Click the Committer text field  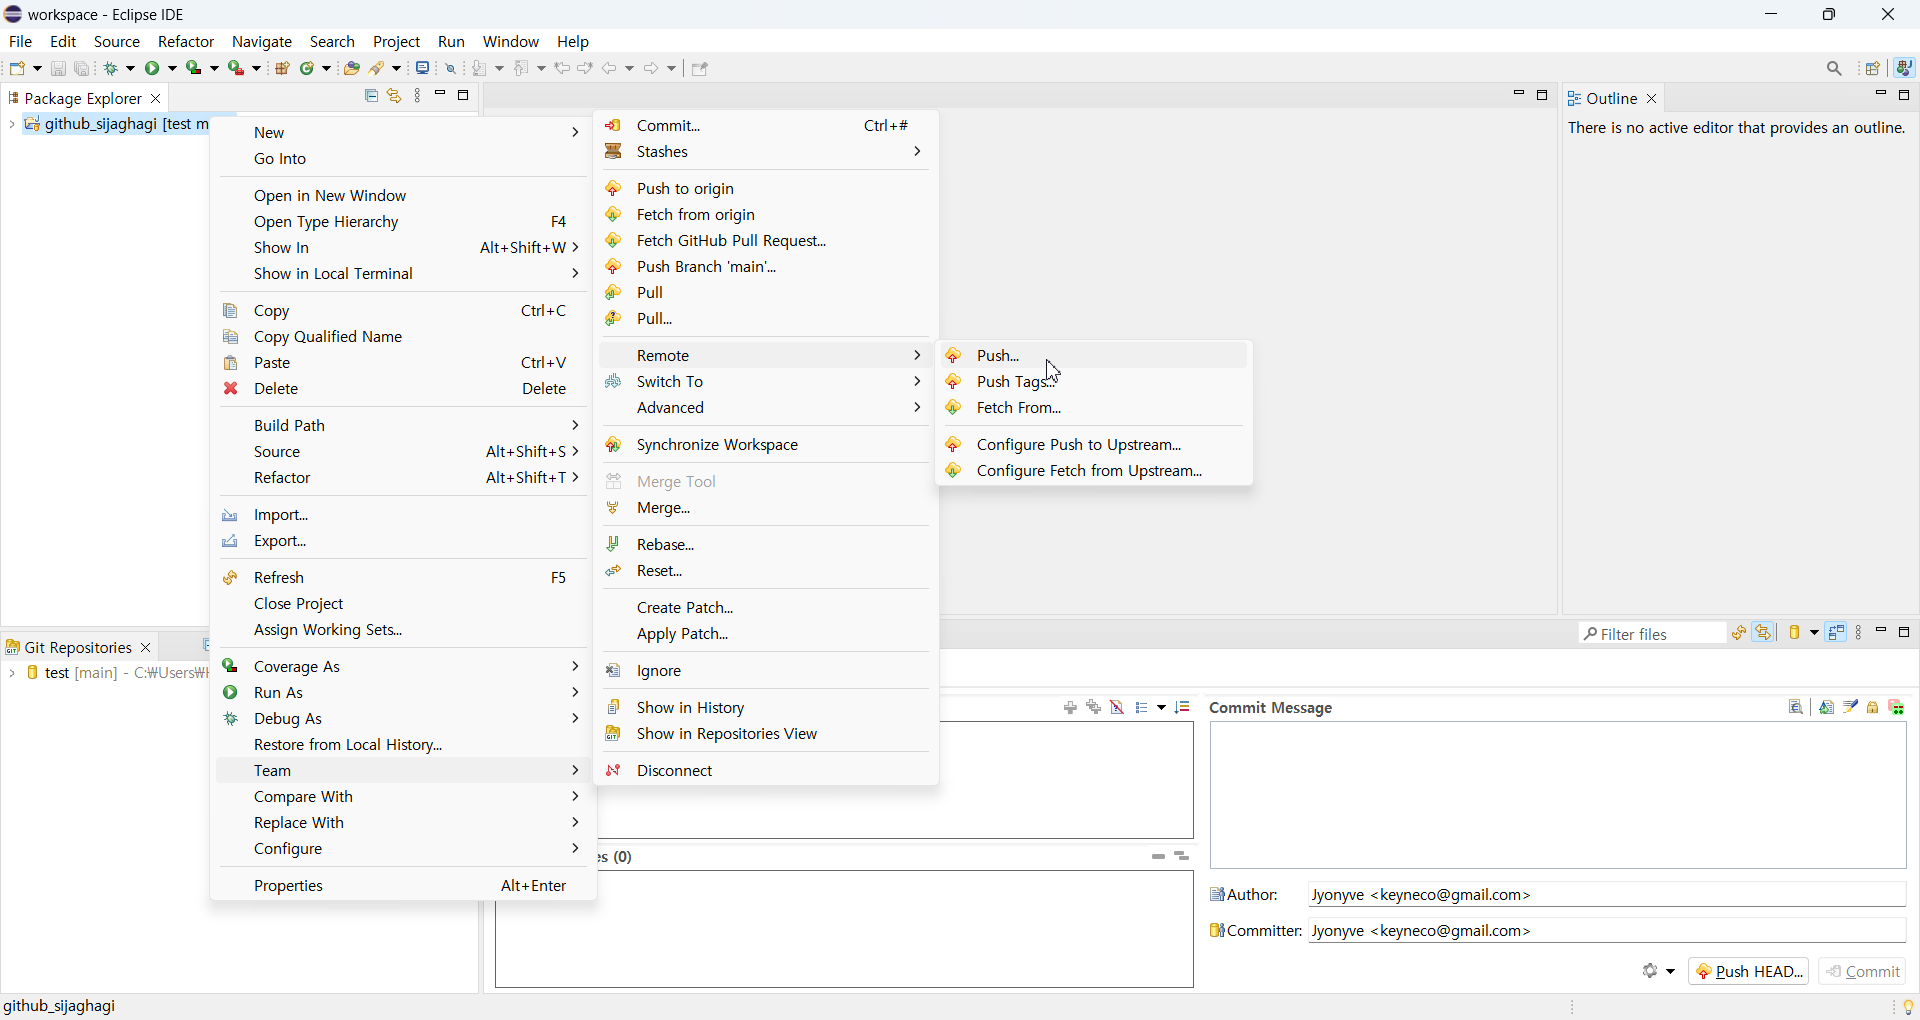(1607, 931)
